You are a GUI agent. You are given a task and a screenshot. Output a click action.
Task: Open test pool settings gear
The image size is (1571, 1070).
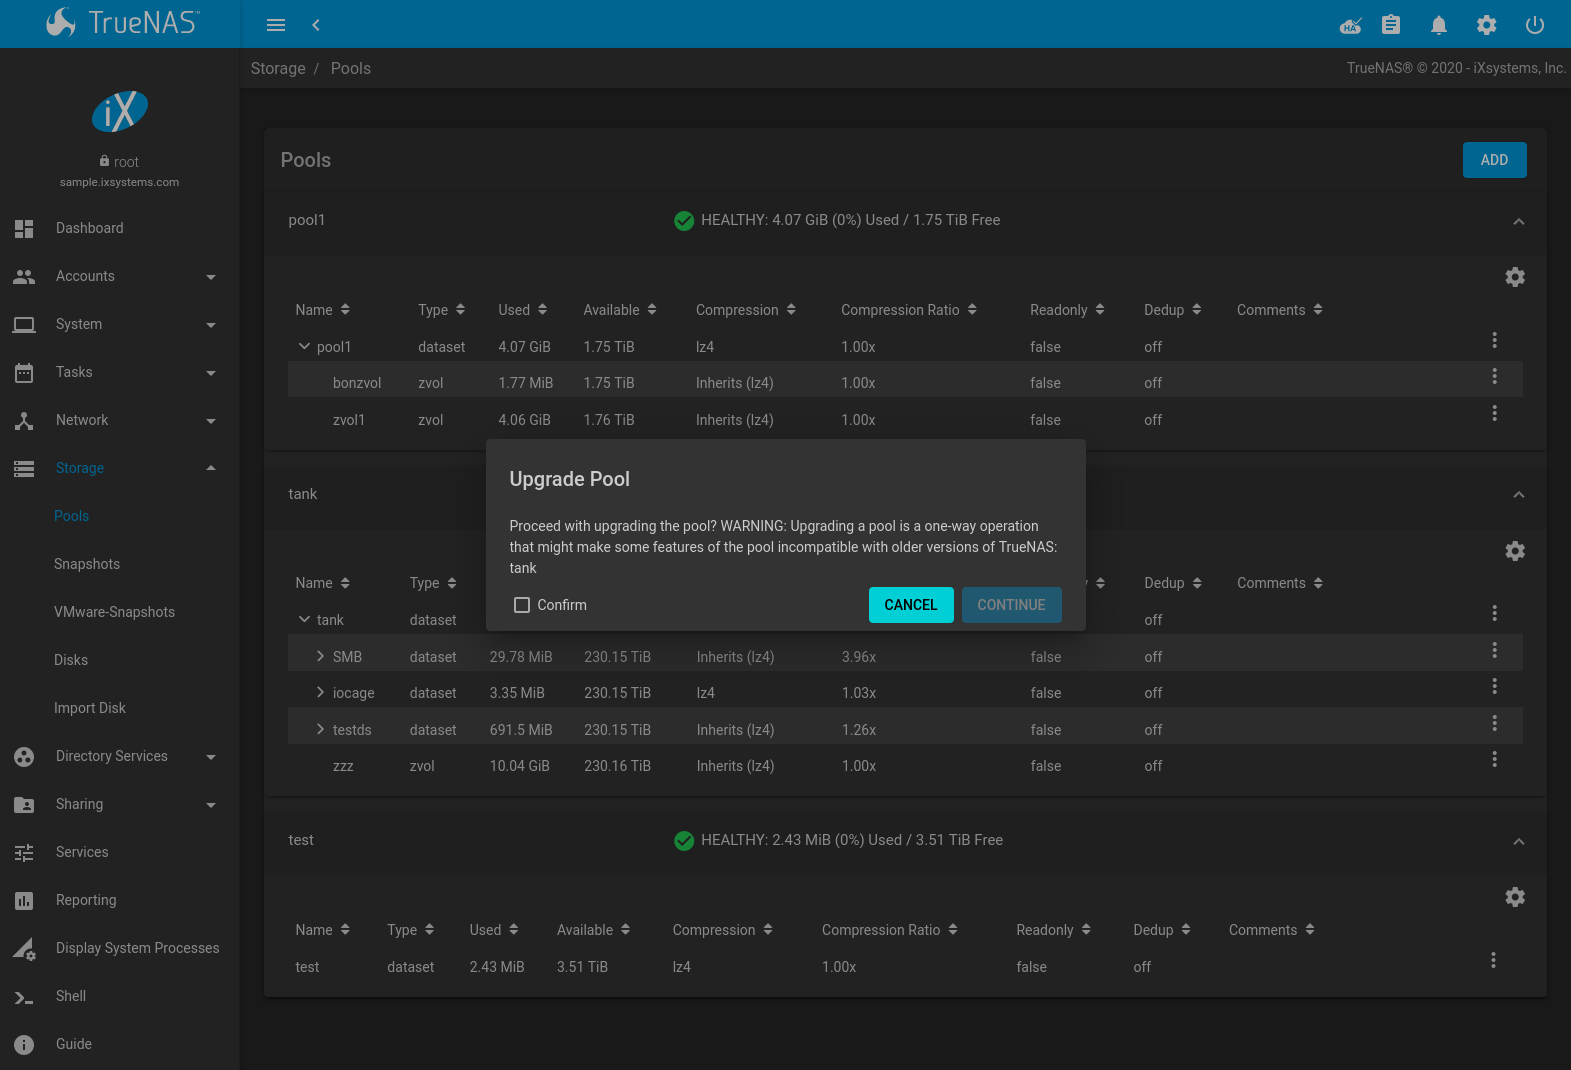[1515, 897]
